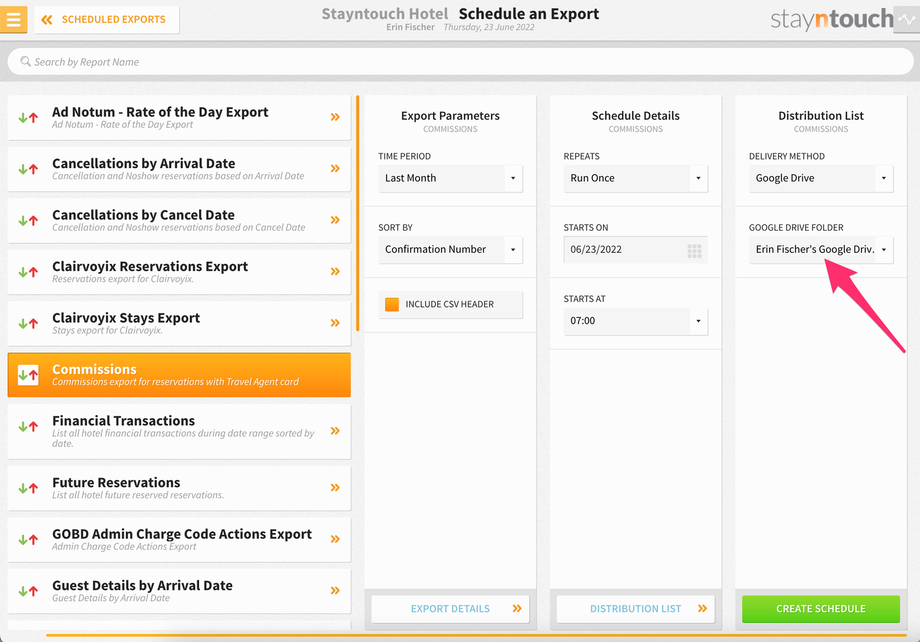Click arrows icon for Financial Transactions

click(x=28, y=427)
